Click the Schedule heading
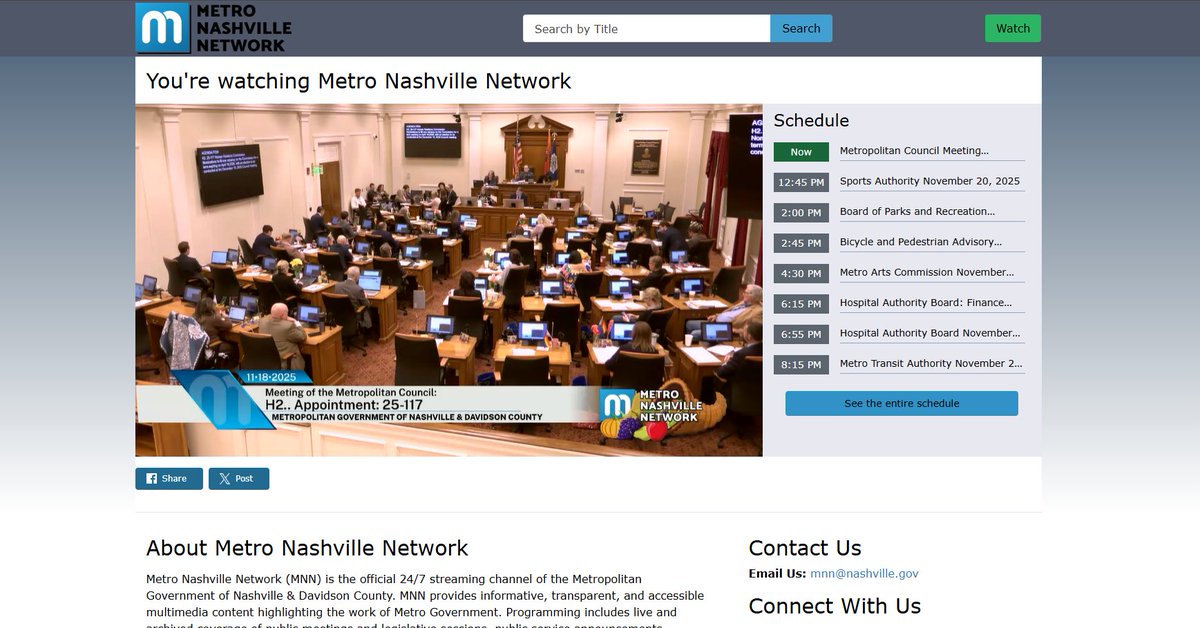 (811, 120)
